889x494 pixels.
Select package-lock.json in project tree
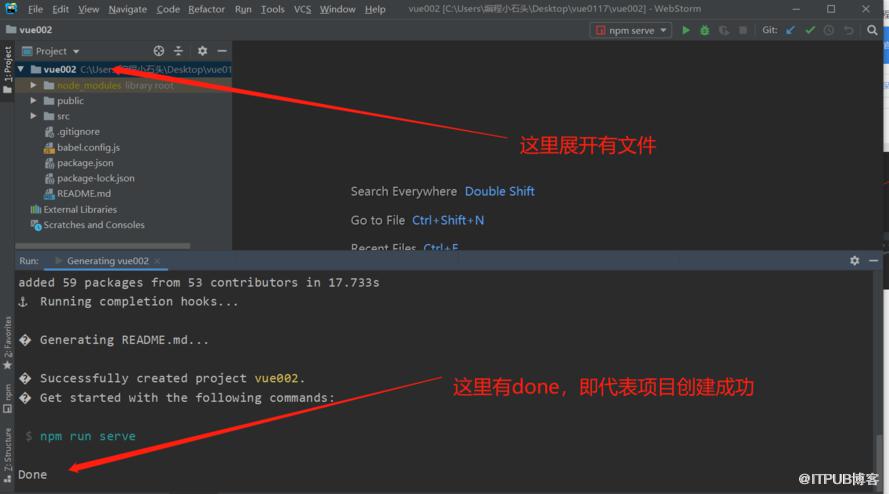95,178
